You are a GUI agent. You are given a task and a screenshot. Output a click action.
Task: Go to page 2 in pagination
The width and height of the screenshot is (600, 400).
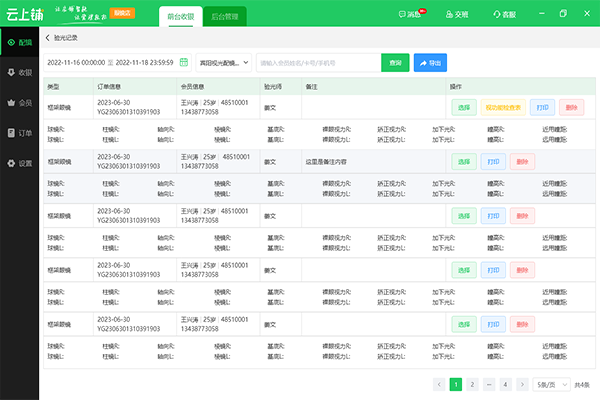pyautogui.click(x=473, y=383)
